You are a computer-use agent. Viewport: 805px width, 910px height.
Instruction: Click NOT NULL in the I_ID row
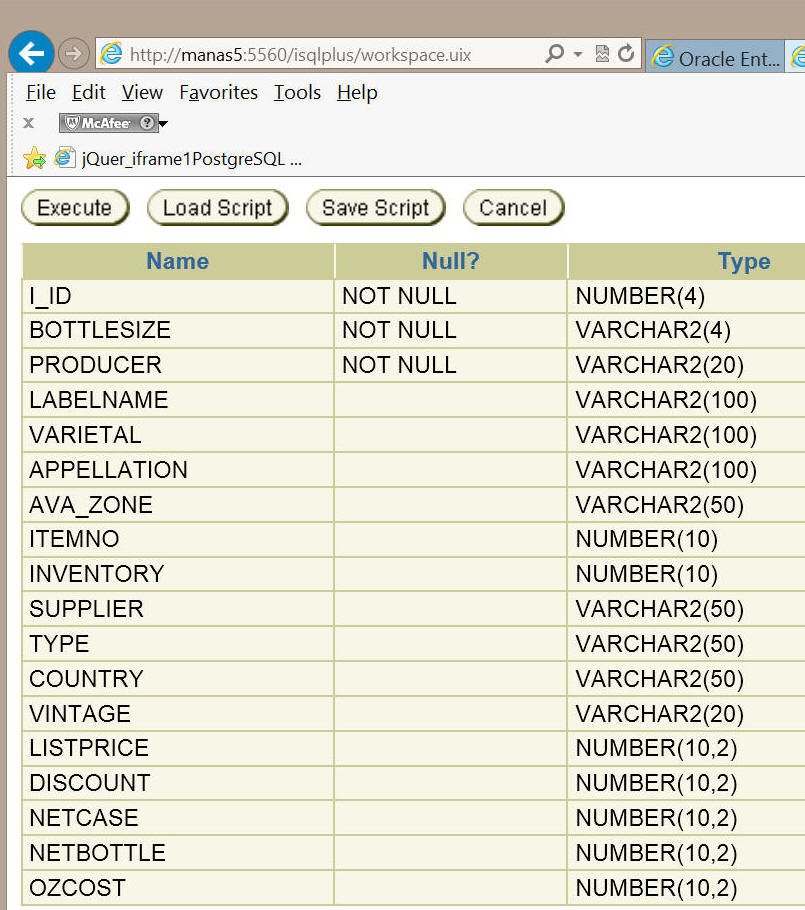[399, 297]
